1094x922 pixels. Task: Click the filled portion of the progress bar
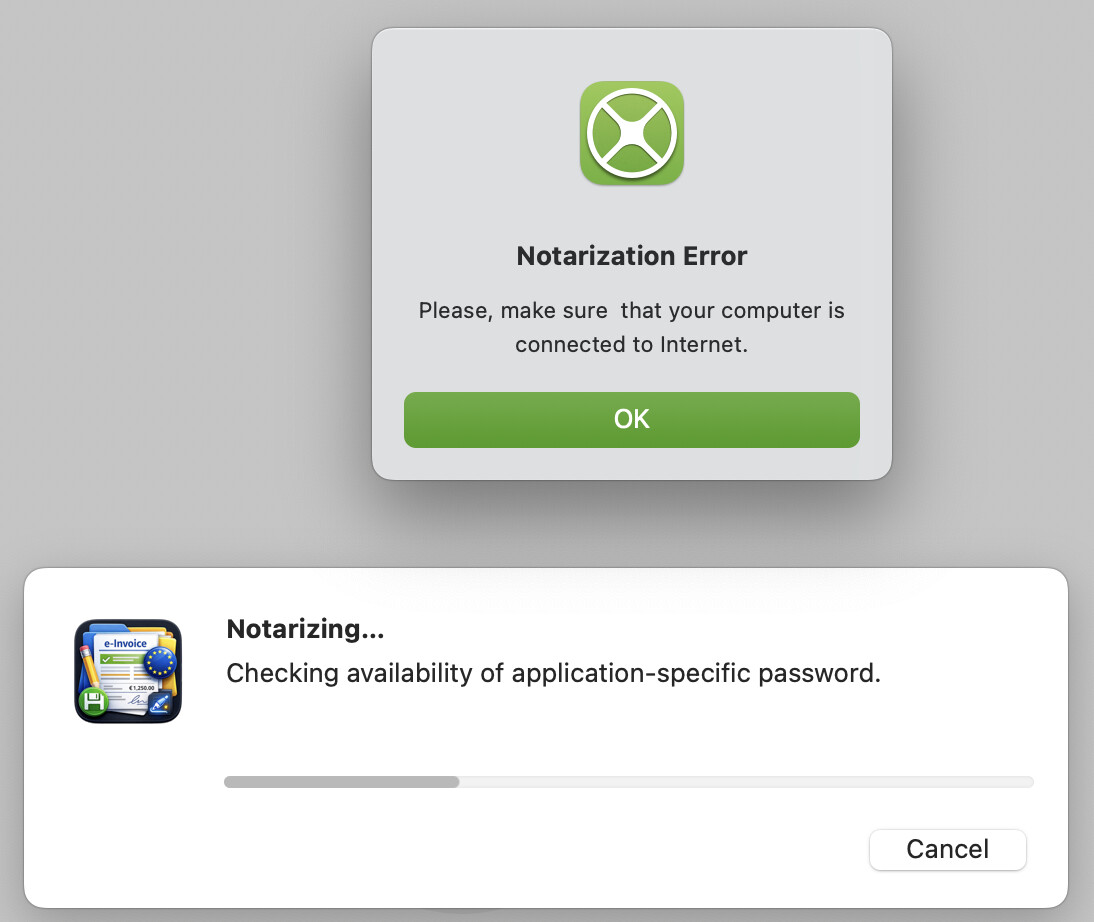tap(341, 782)
